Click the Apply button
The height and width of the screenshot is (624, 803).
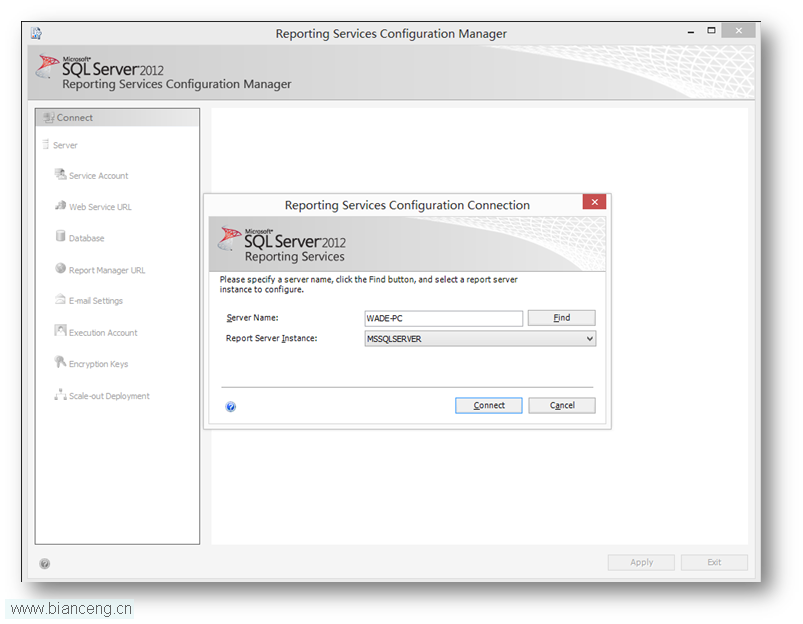click(641, 562)
